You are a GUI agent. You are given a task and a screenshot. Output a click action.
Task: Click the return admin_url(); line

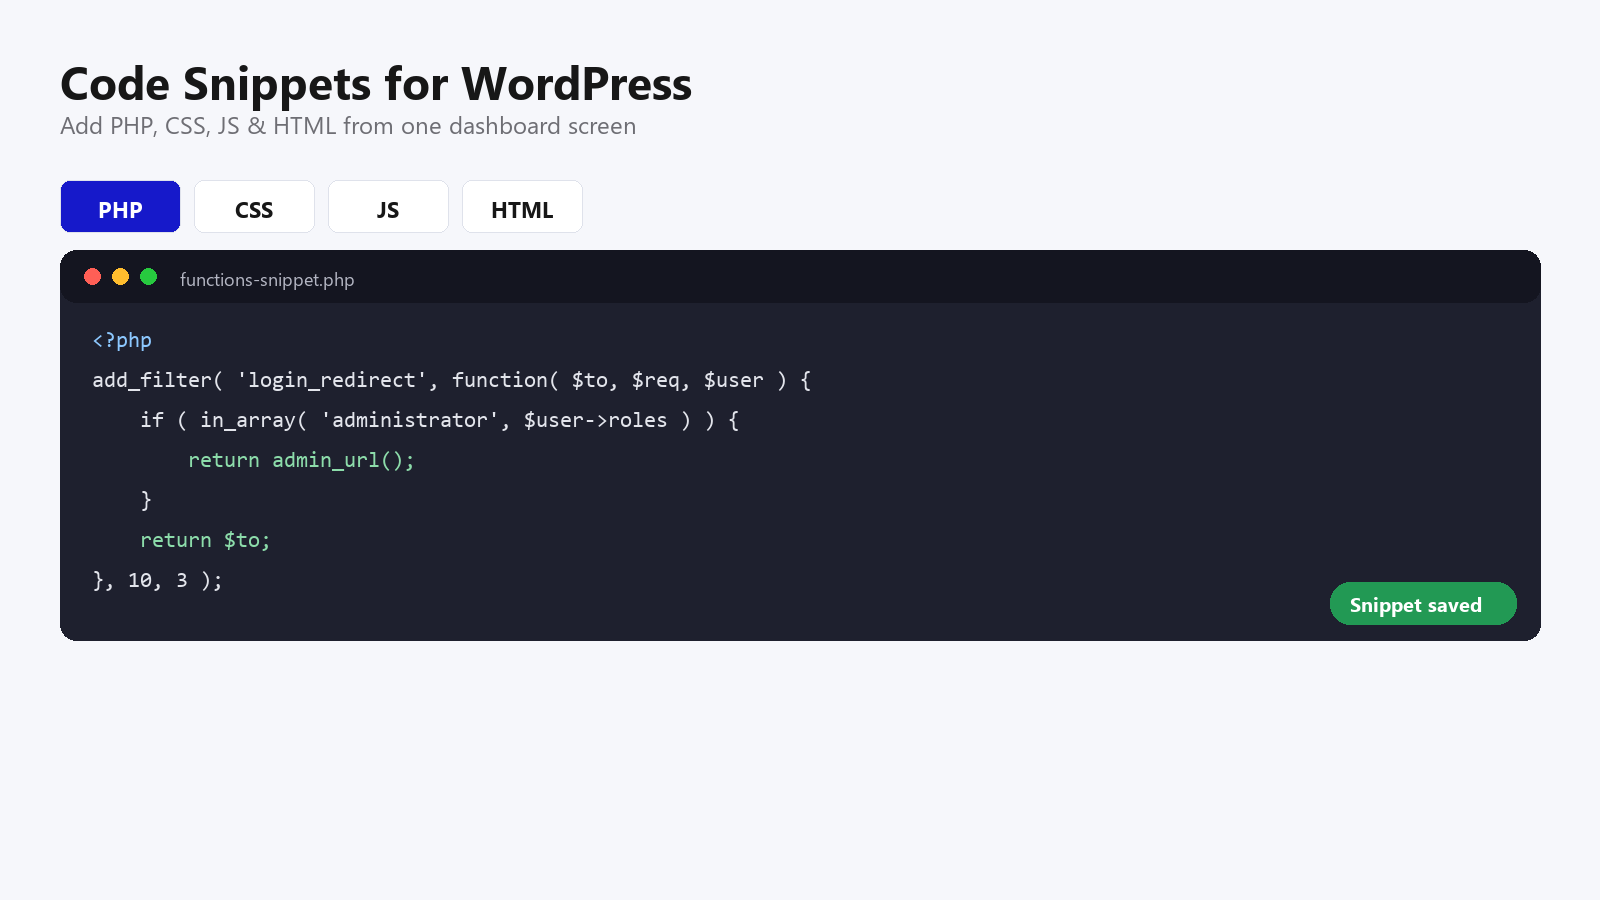click(x=301, y=460)
